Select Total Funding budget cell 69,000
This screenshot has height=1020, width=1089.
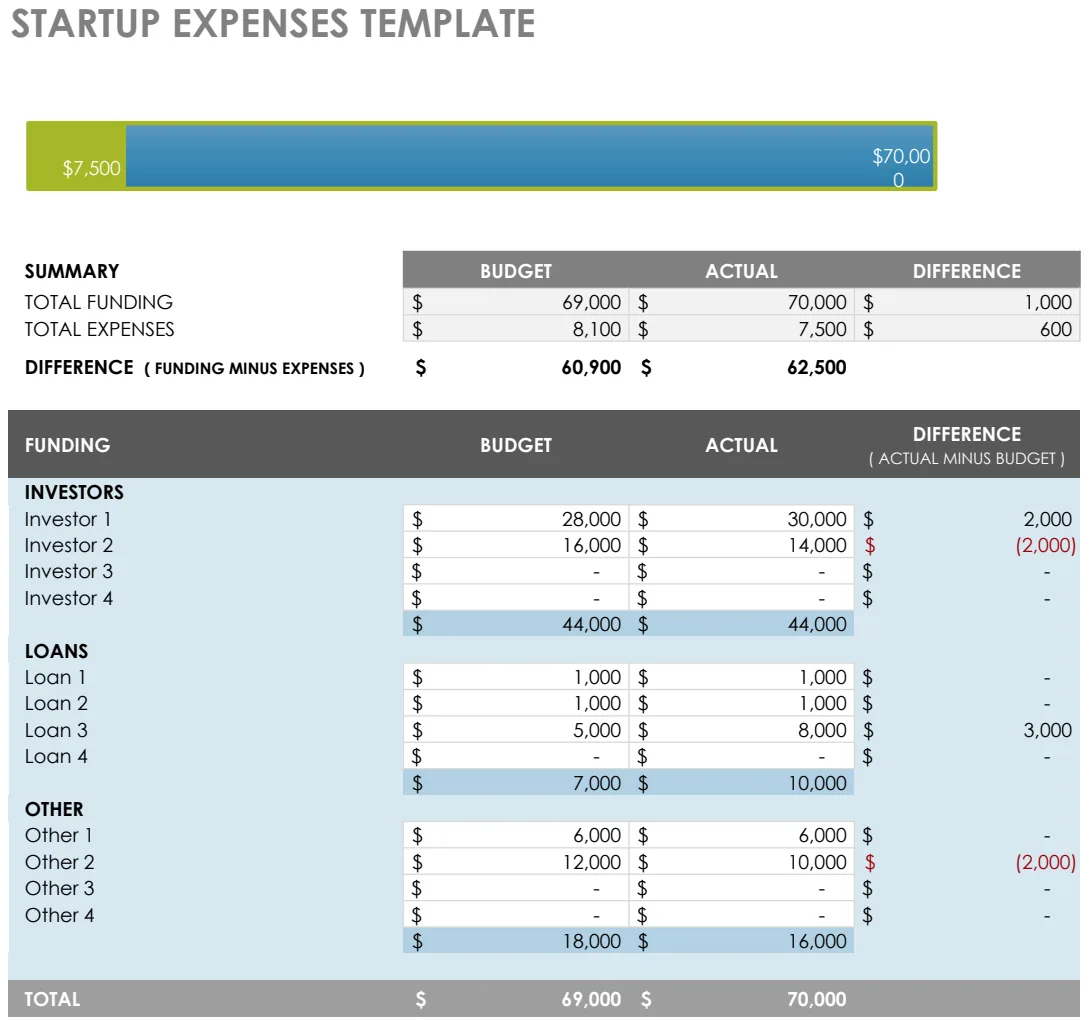point(516,302)
